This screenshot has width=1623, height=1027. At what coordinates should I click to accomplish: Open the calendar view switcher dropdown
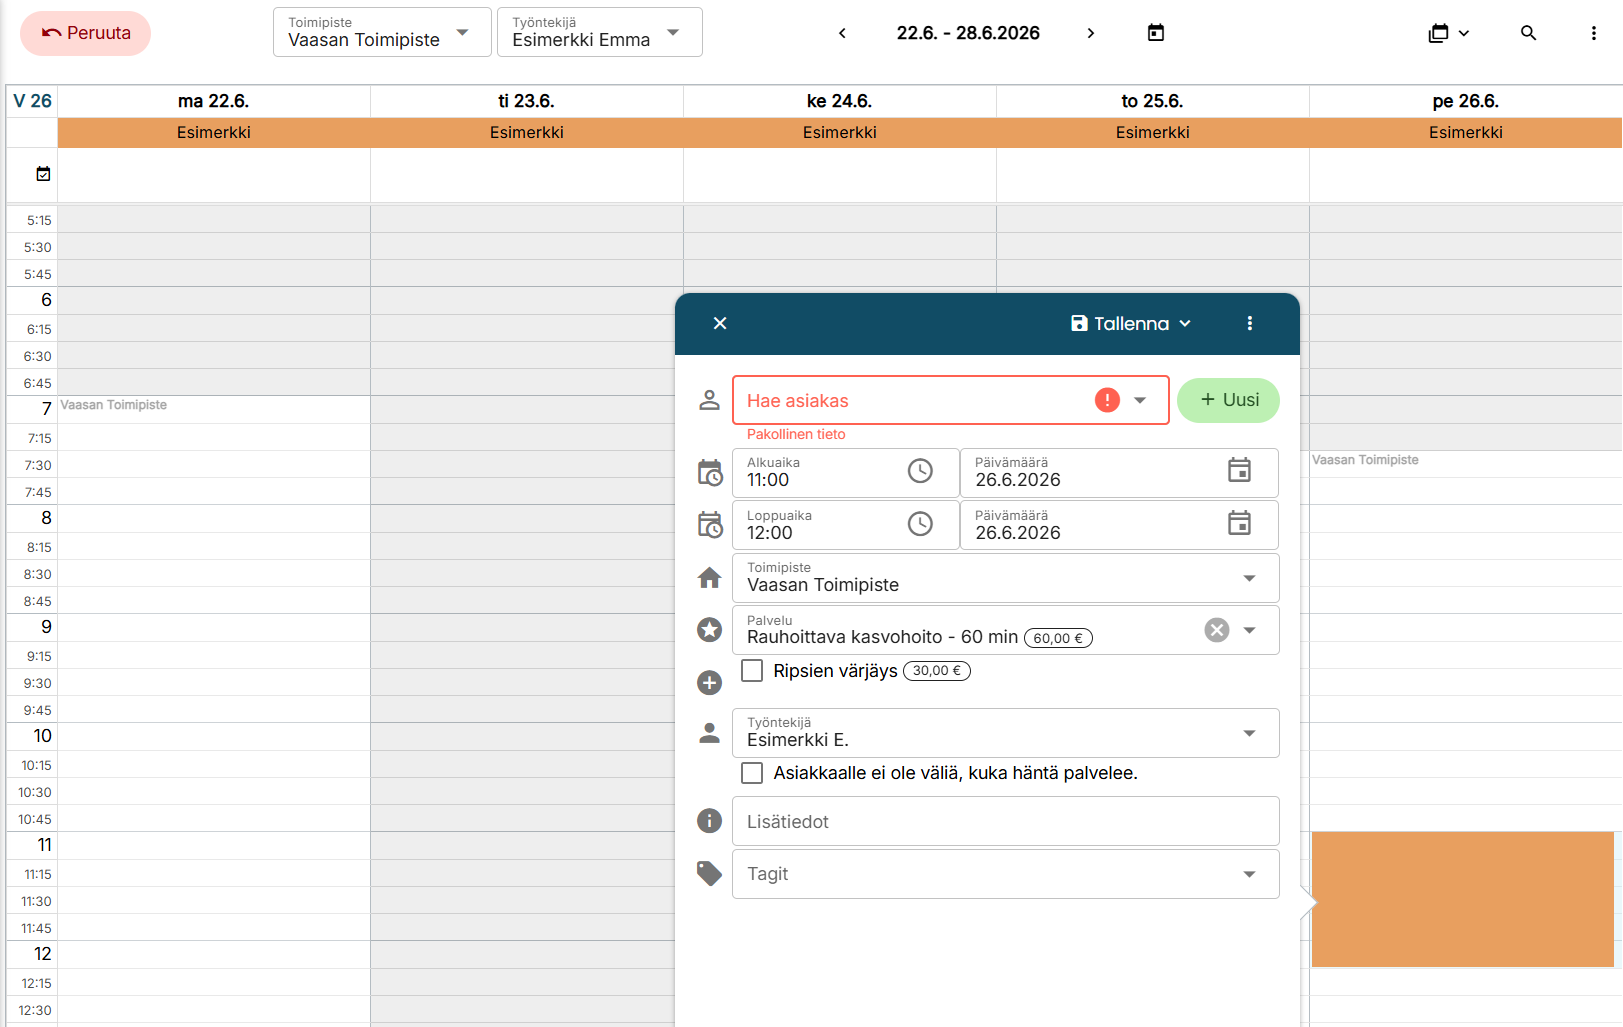point(1448,33)
